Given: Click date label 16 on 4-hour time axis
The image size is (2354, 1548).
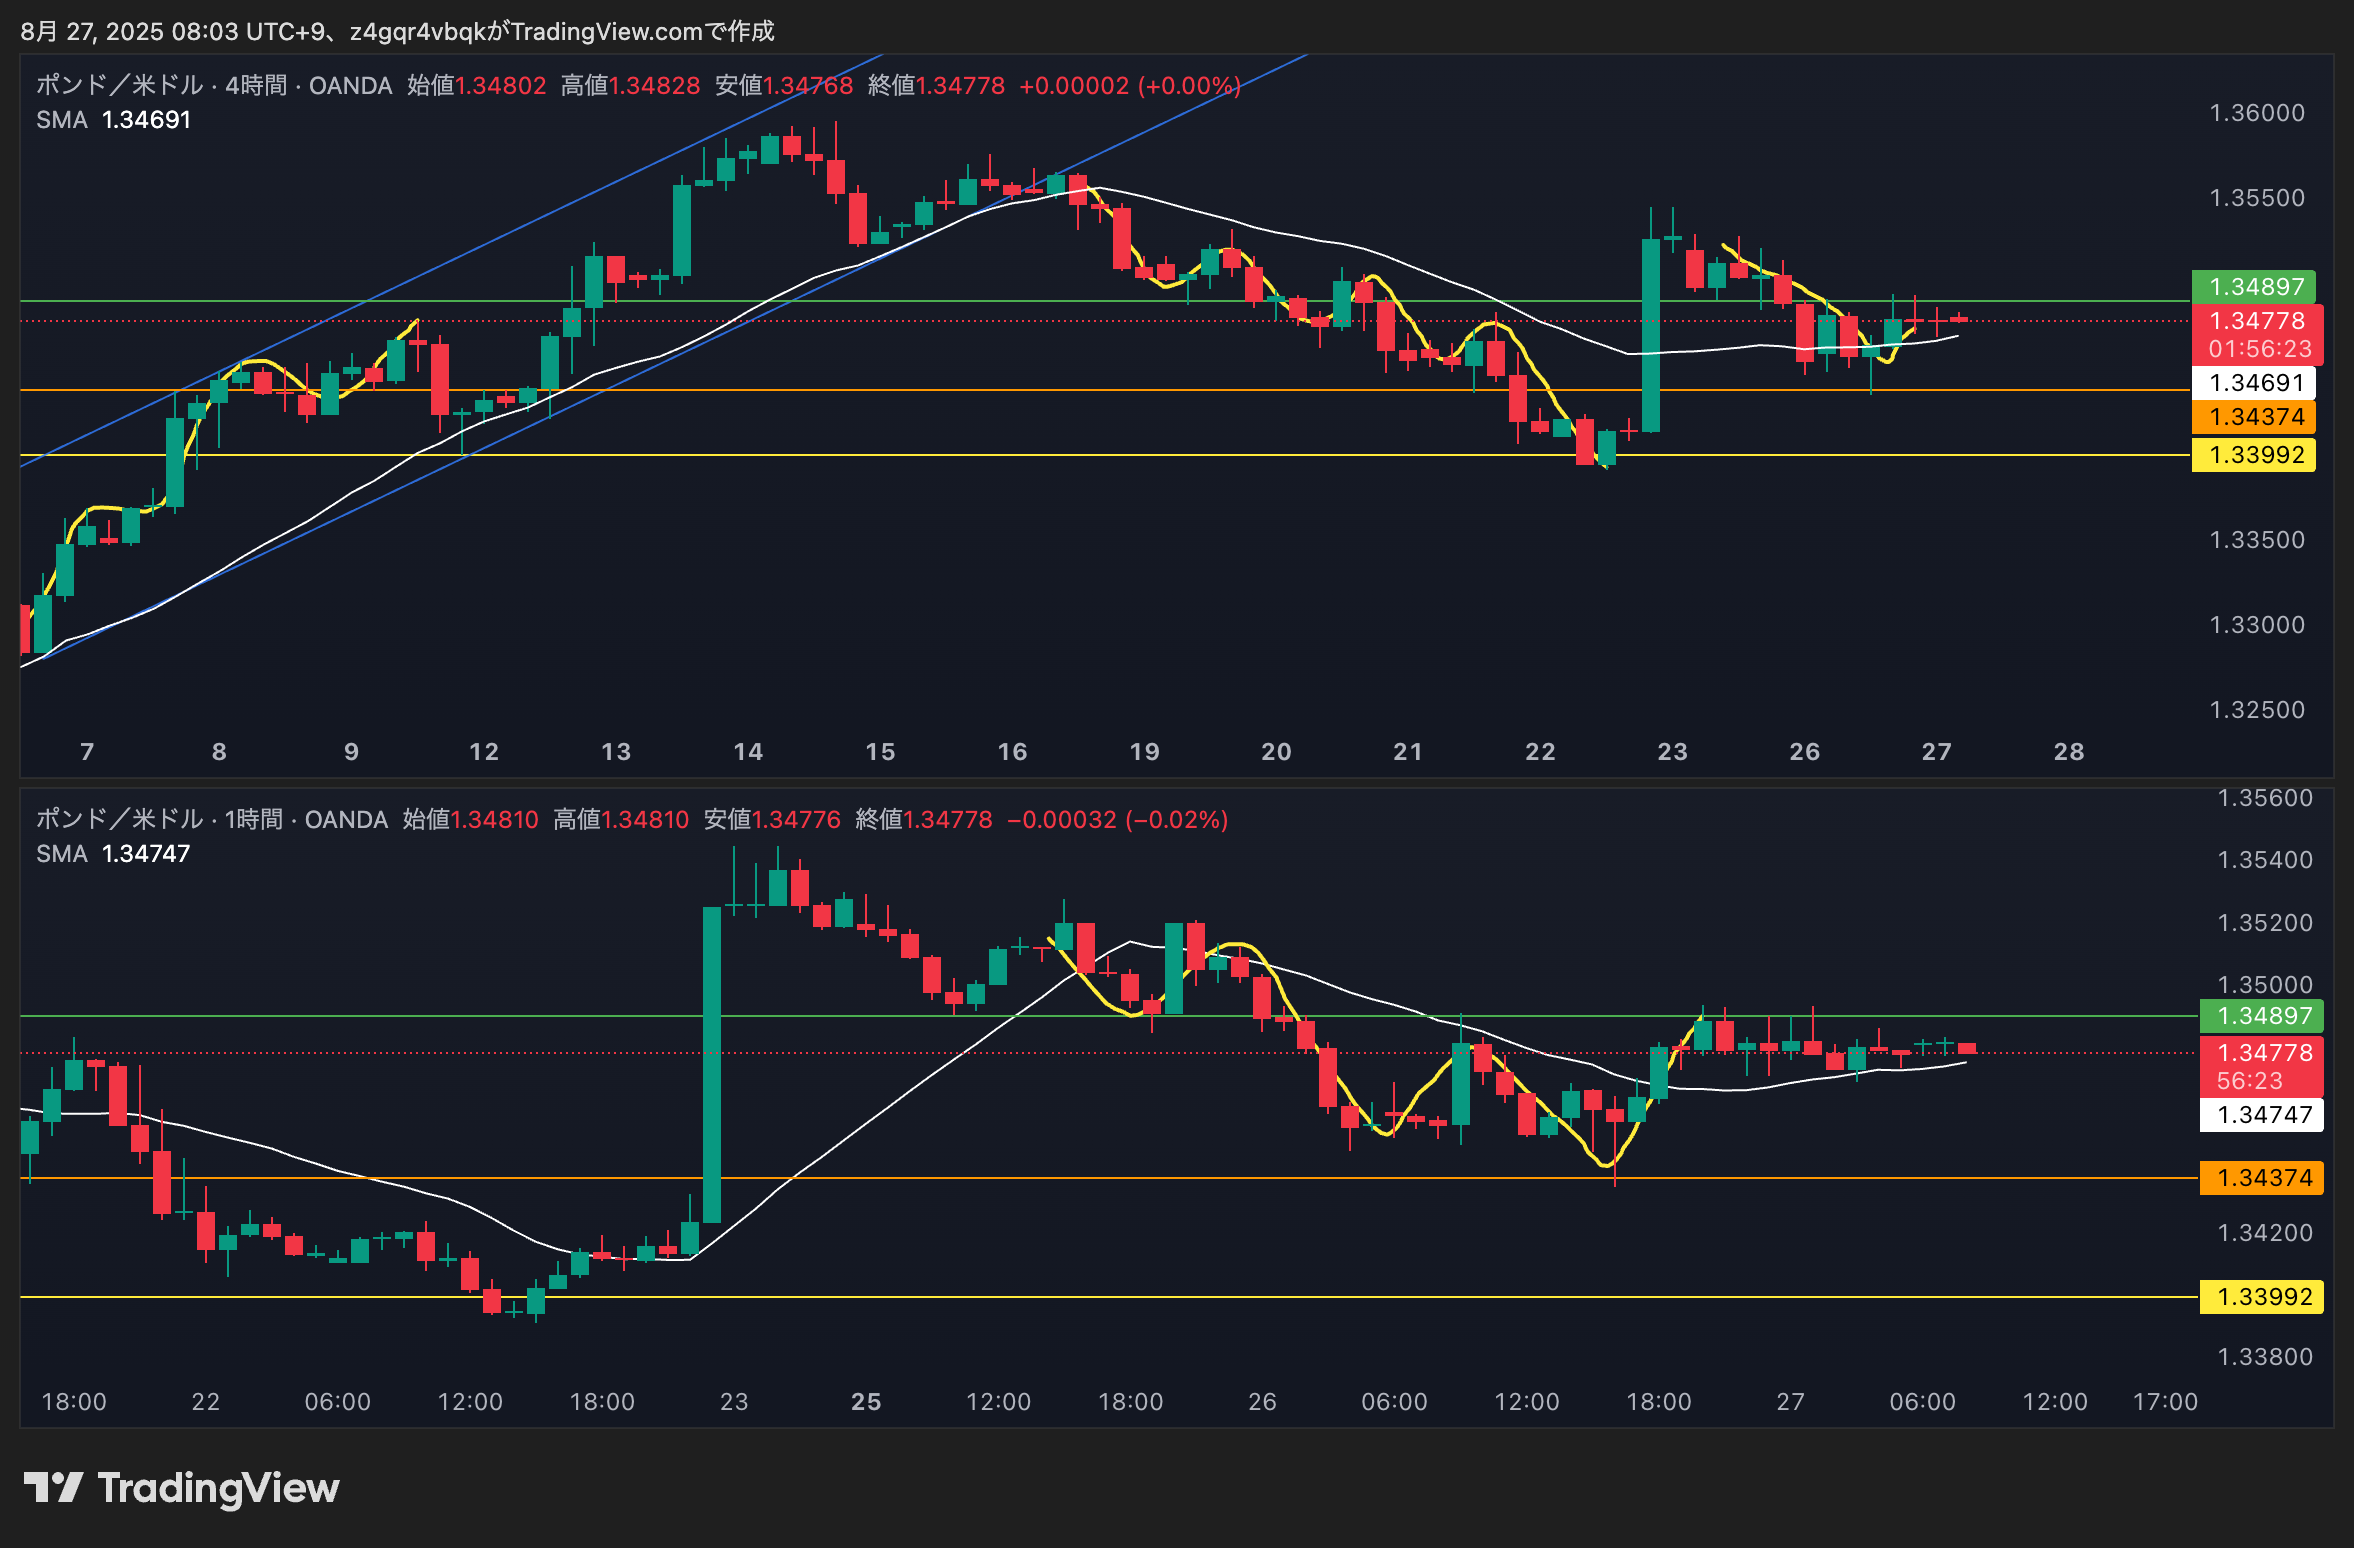Looking at the screenshot, I should pyautogui.click(x=1012, y=752).
